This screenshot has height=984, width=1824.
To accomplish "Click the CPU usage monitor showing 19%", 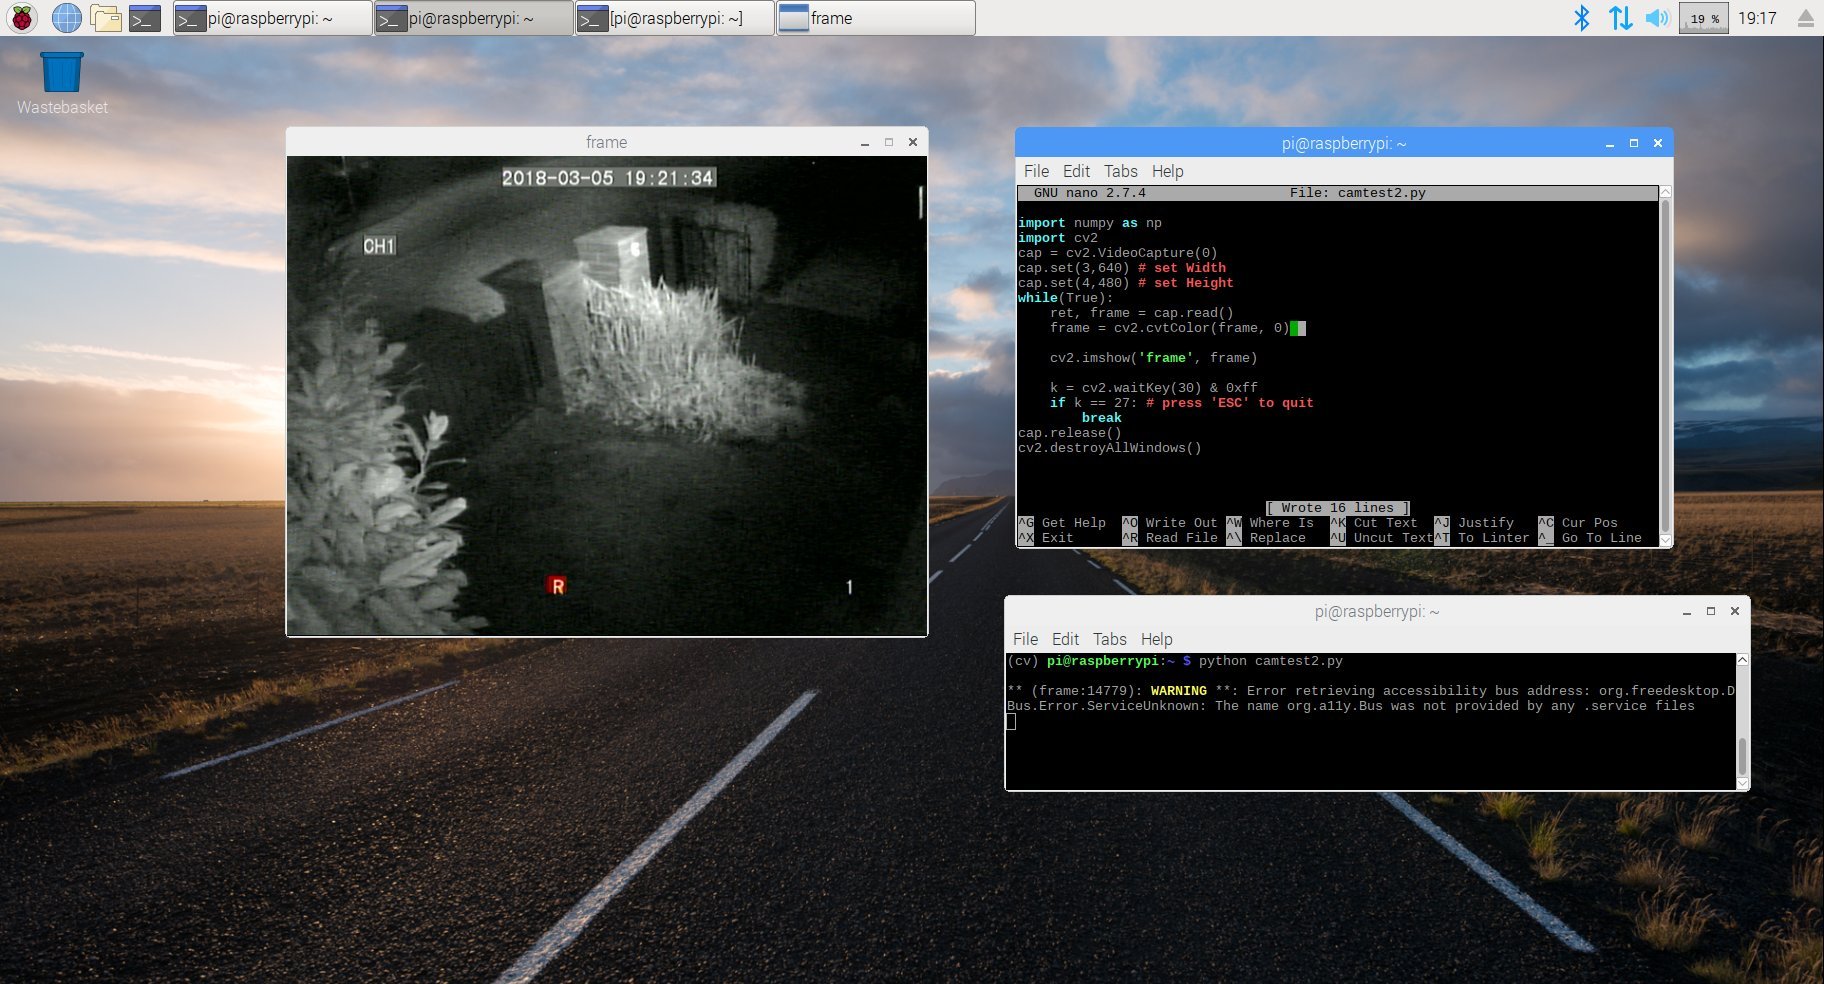I will pyautogui.click(x=1704, y=18).
